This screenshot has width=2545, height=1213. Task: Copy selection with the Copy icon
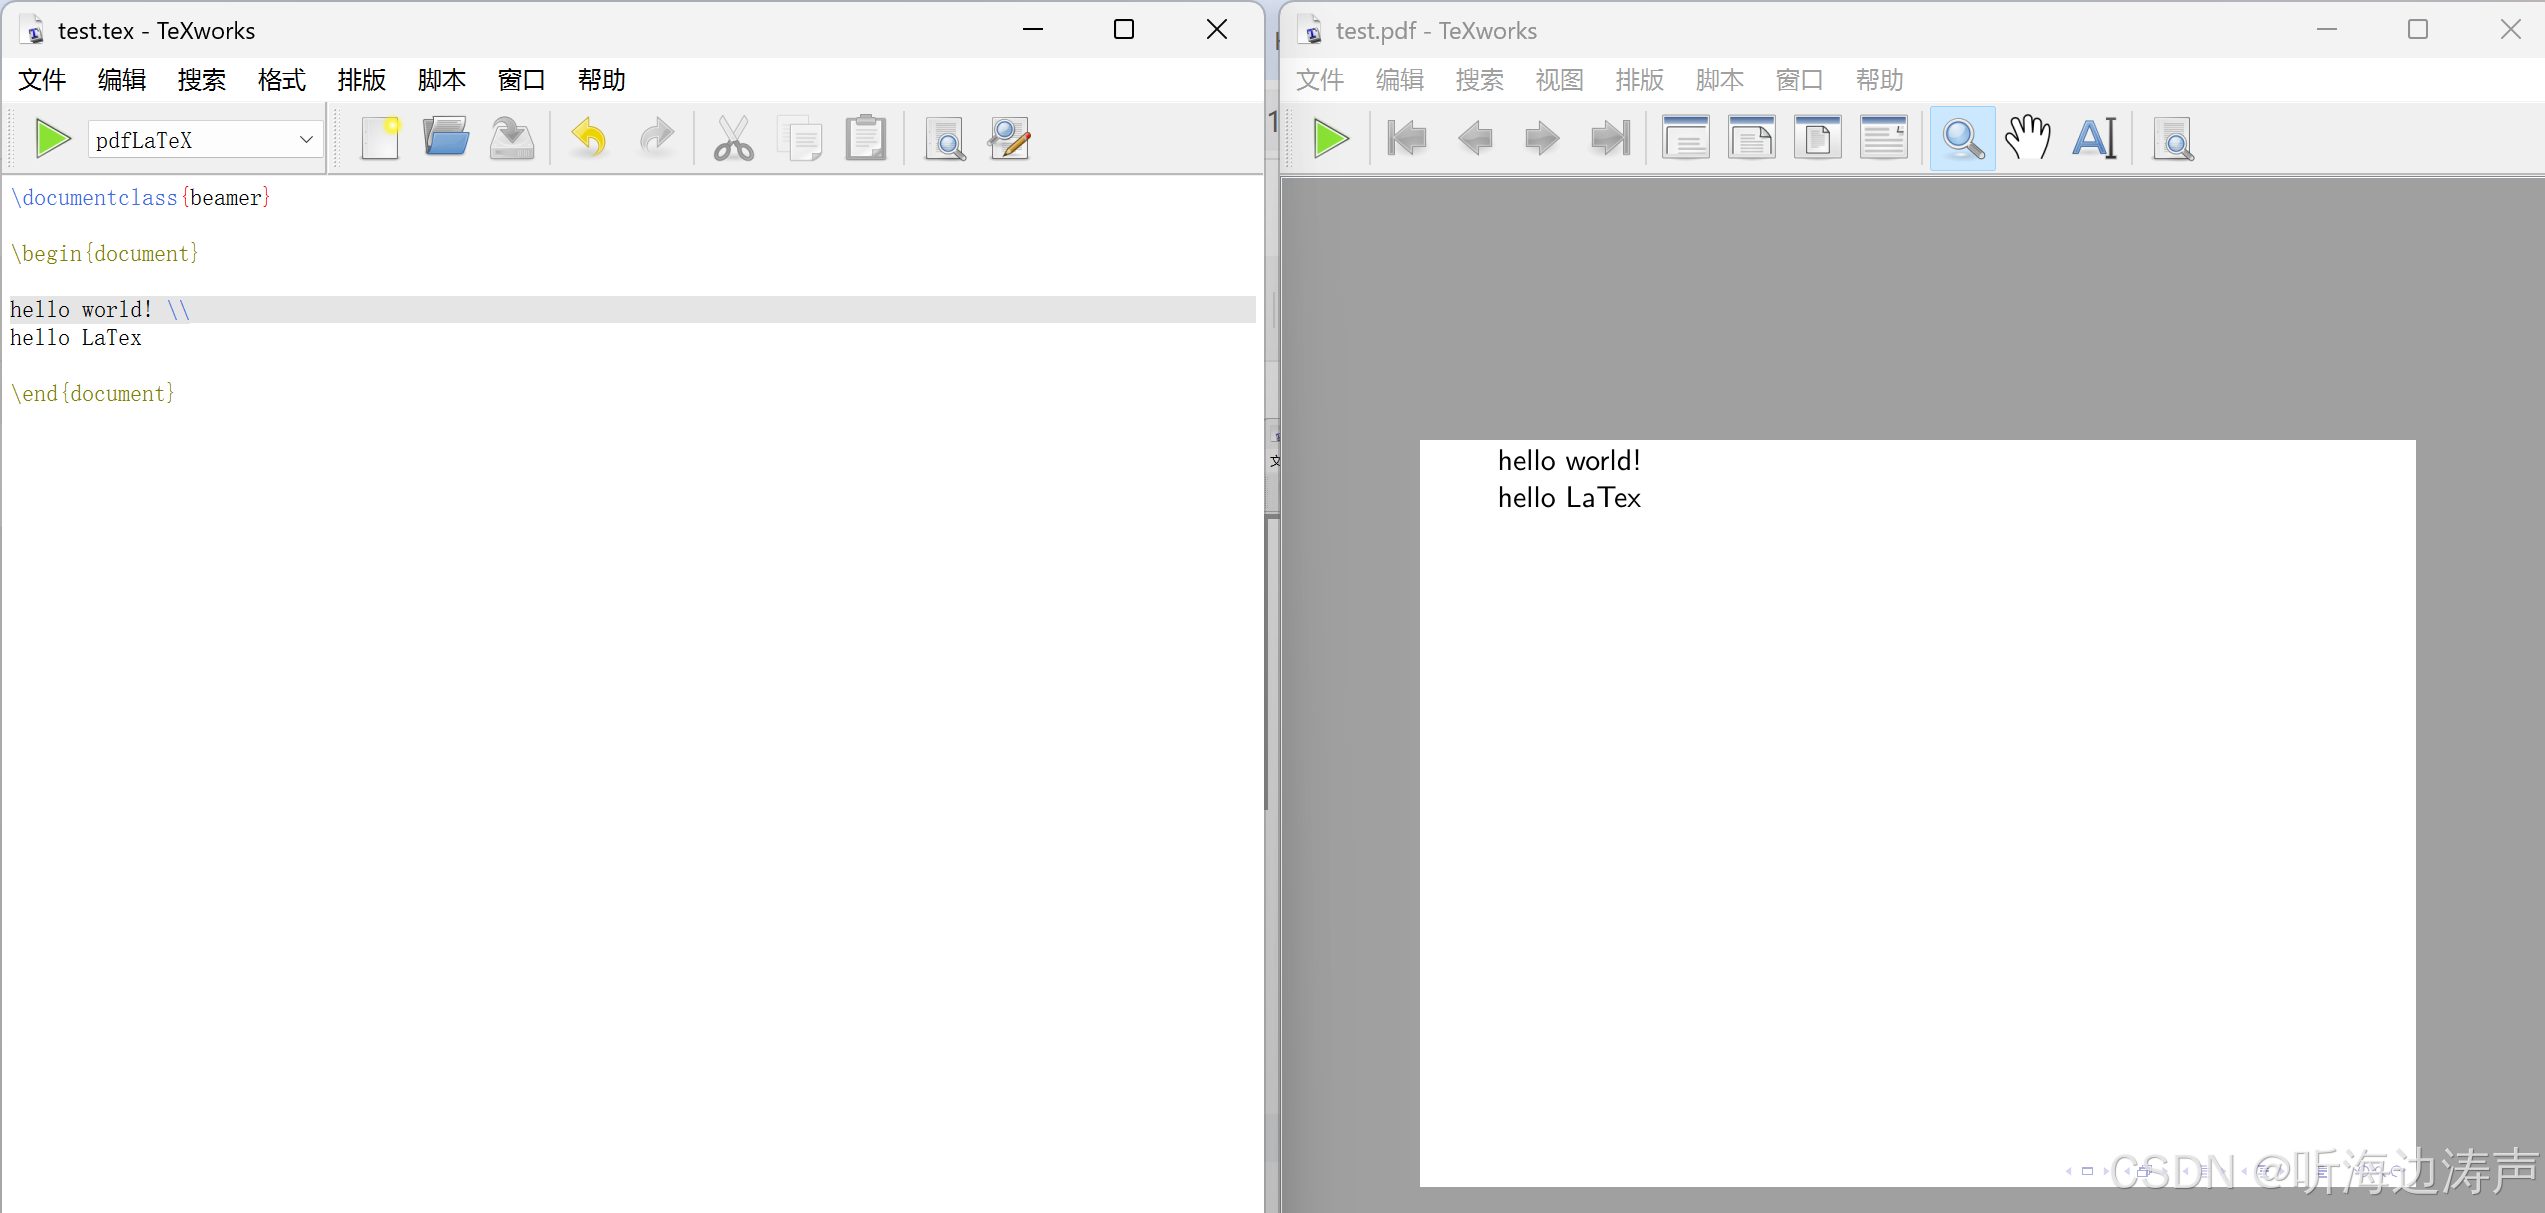click(800, 139)
